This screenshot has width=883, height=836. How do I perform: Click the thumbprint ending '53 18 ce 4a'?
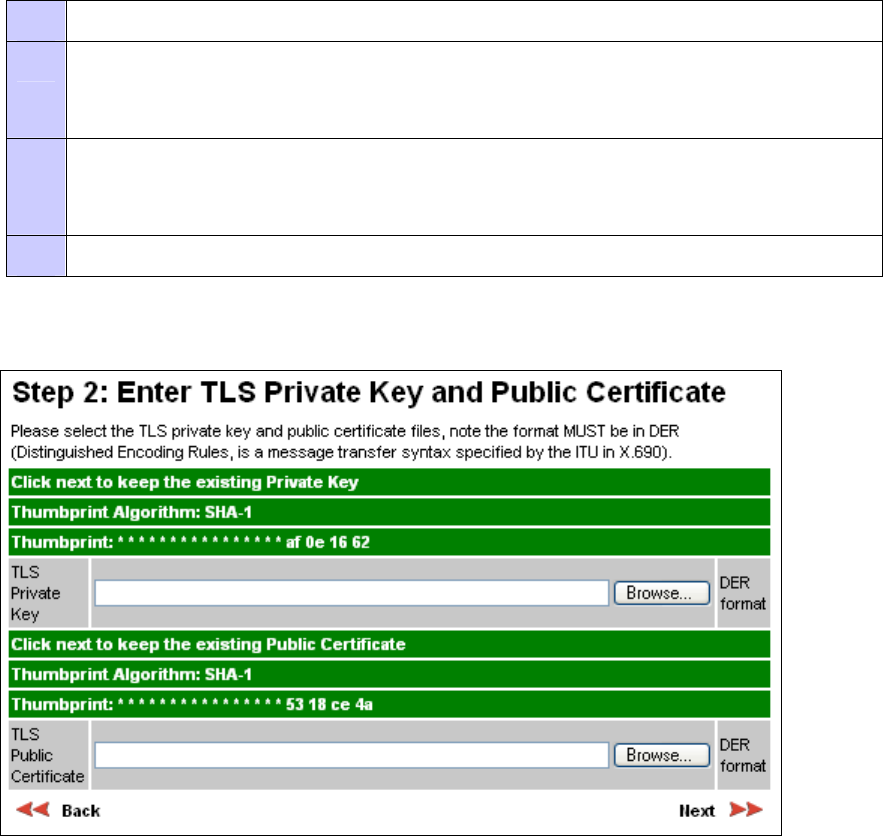(389, 704)
